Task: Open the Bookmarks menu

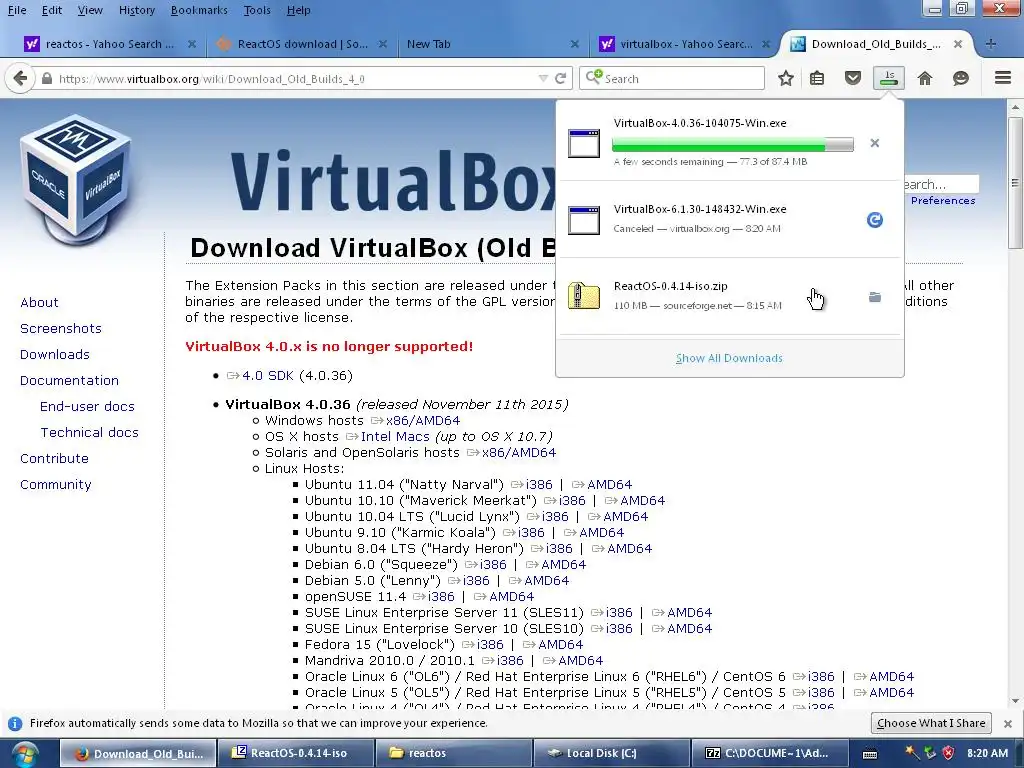Action: coord(199,10)
